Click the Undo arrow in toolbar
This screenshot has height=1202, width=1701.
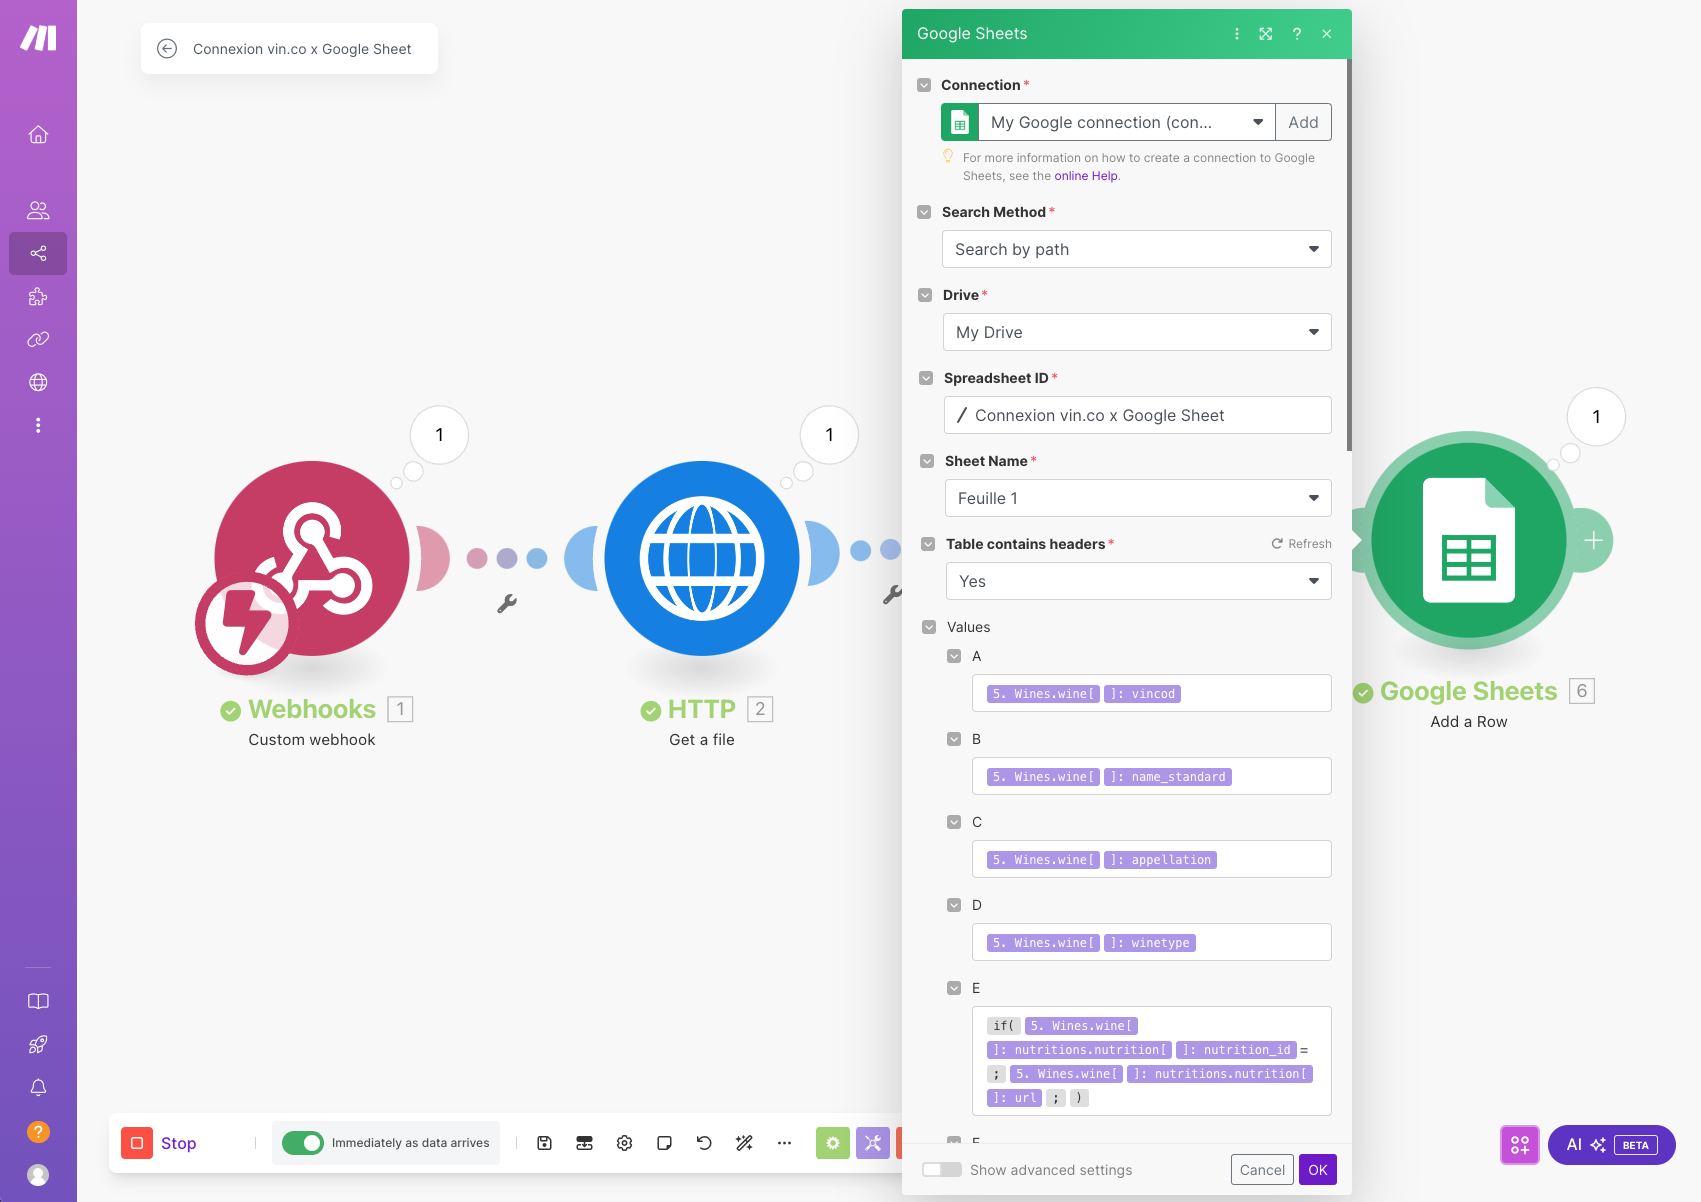pos(705,1143)
